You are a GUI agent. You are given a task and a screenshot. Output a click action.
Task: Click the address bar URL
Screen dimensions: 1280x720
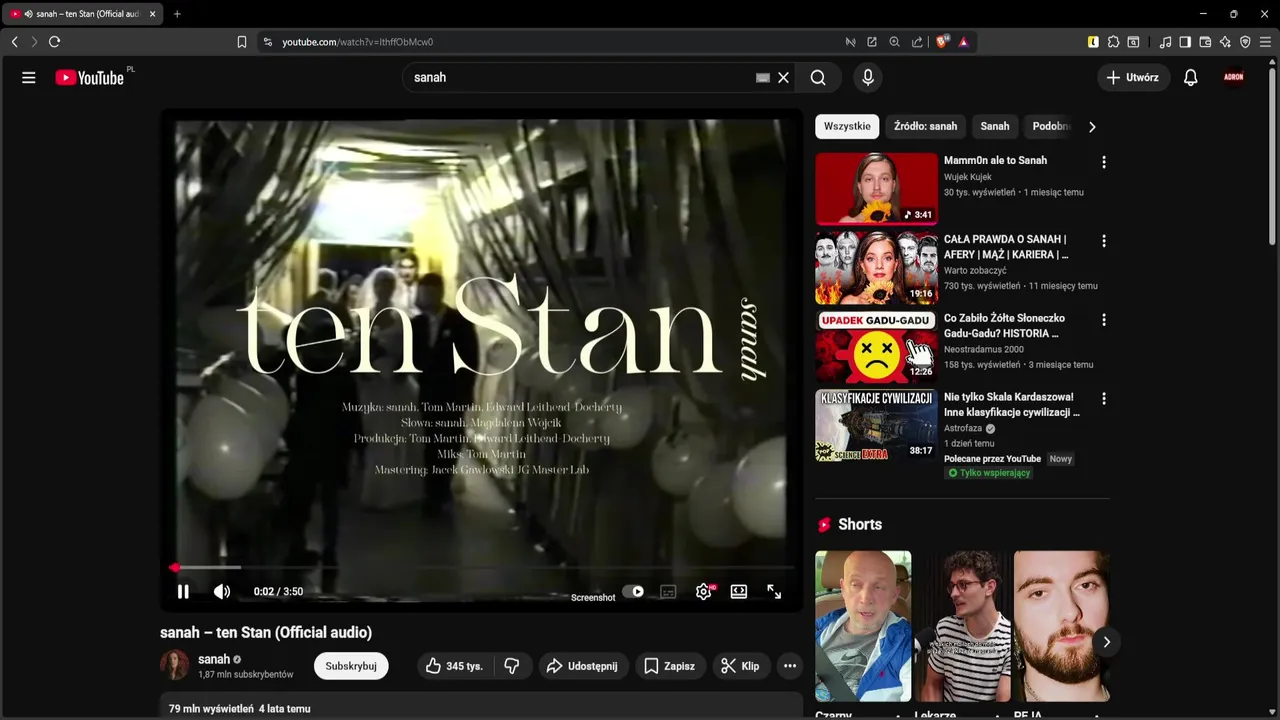point(357,42)
